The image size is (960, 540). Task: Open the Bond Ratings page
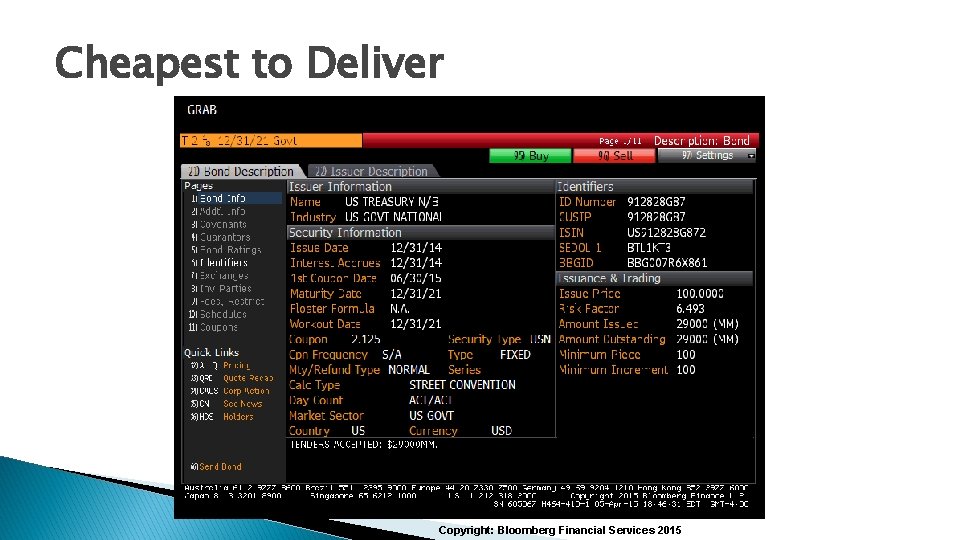pyautogui.click(x=226, y=250)
